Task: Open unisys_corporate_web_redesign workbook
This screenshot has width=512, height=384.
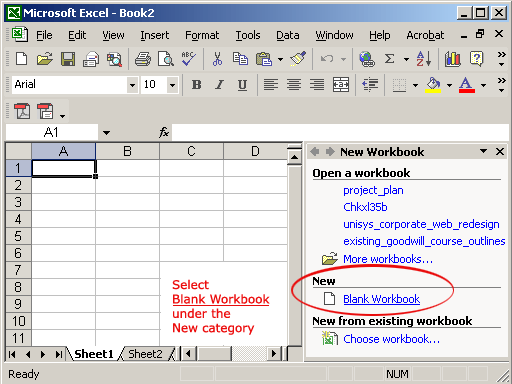Action: coord(421,224)
